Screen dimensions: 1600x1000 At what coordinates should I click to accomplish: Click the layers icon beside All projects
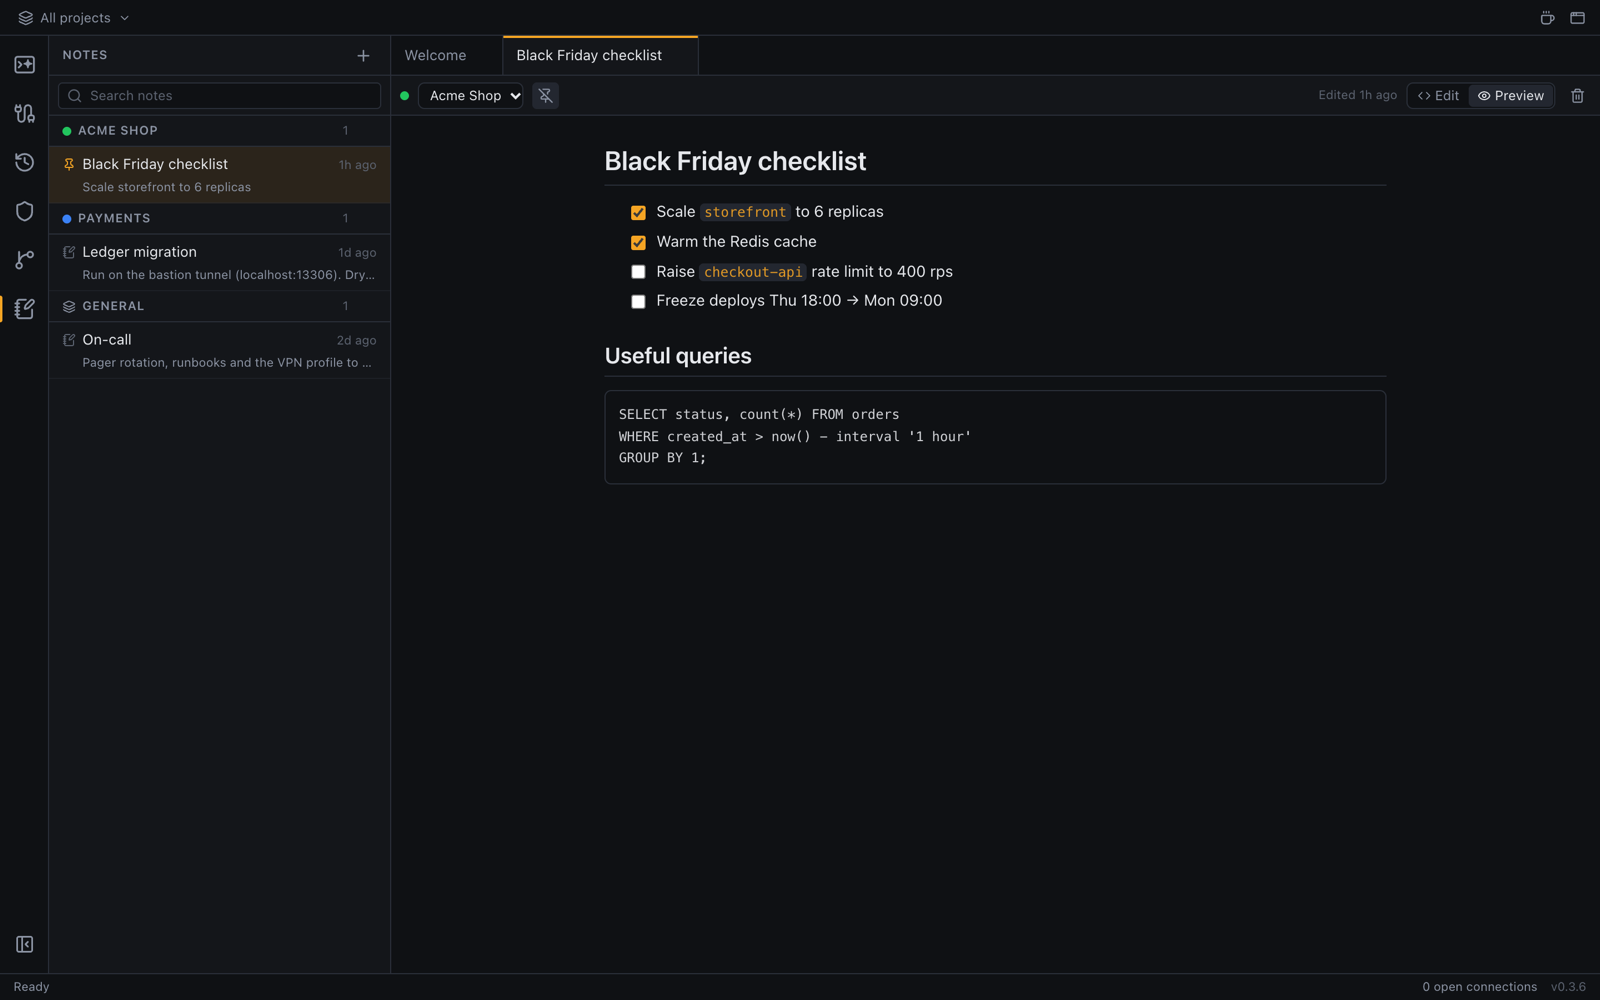25,18
